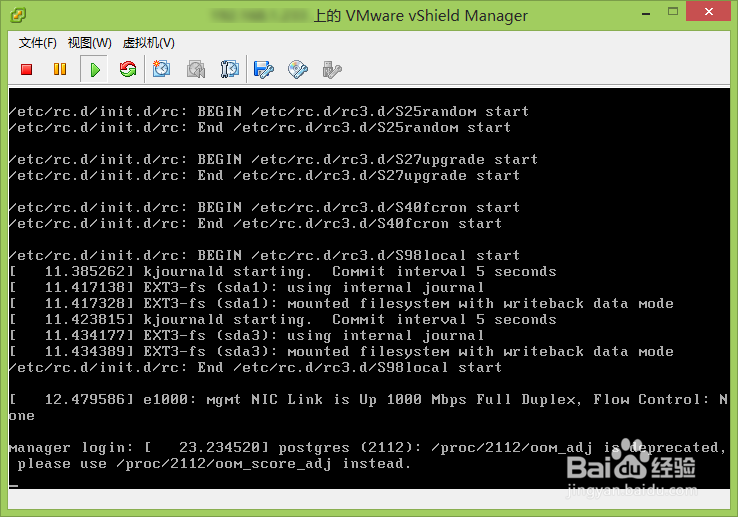738x517 pixels.
Task: Click the 'BEGIN /etc/rc.d/rc3.d/S40fcron start' line
Action: (265, 207)
